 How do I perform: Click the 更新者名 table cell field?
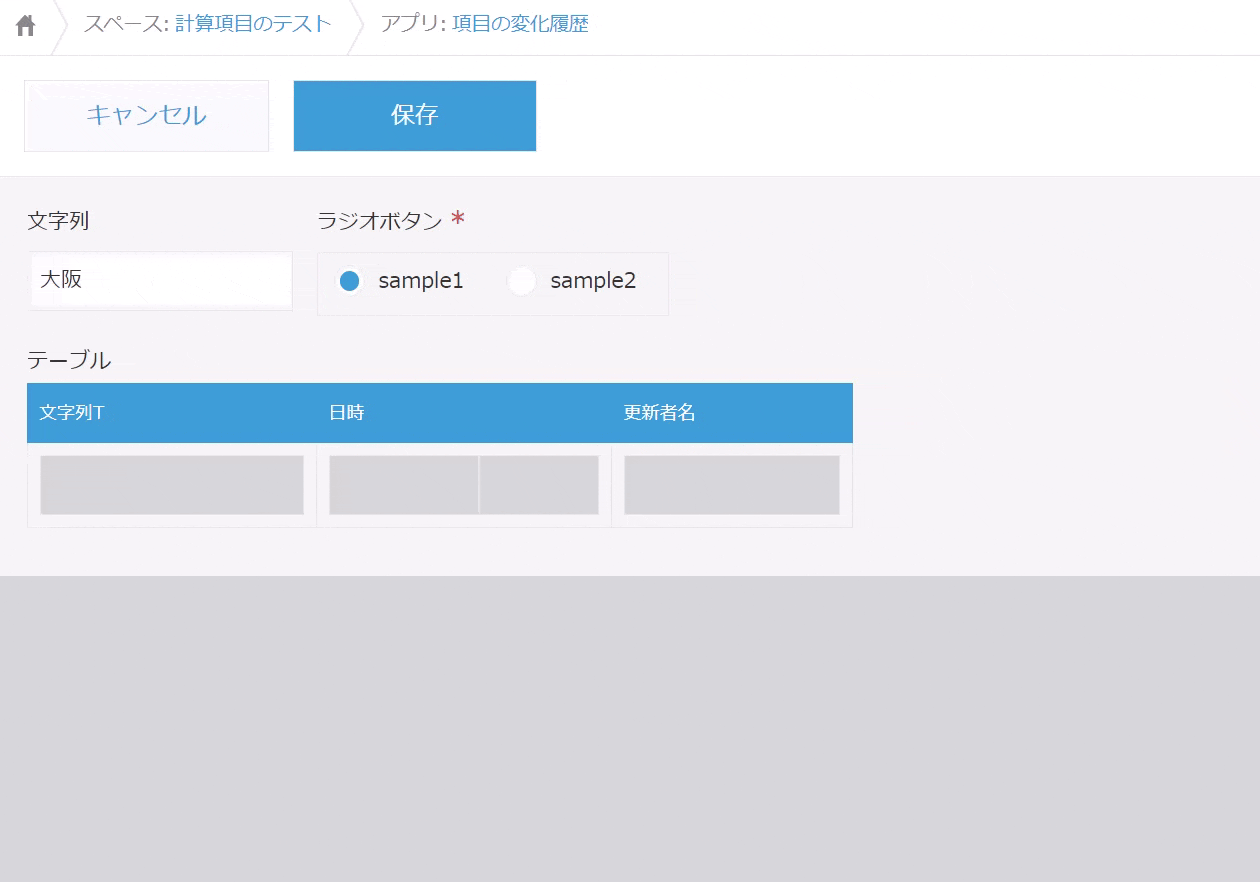pyautogui.click(x=732, y=485)
